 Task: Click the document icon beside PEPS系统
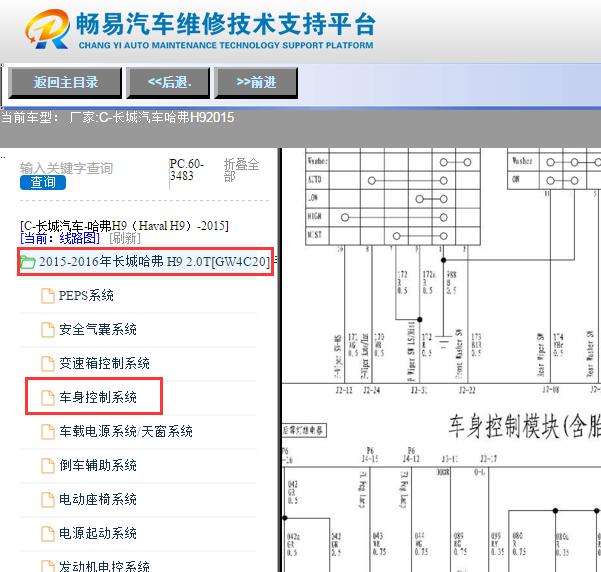[48, 296]
